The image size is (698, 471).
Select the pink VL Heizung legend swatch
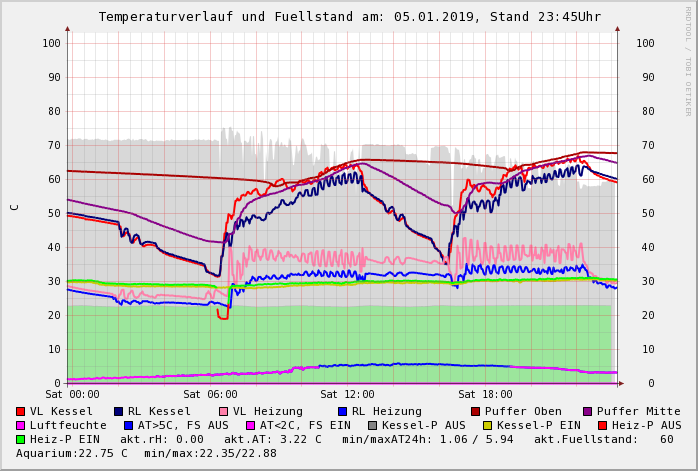(224, 411)
